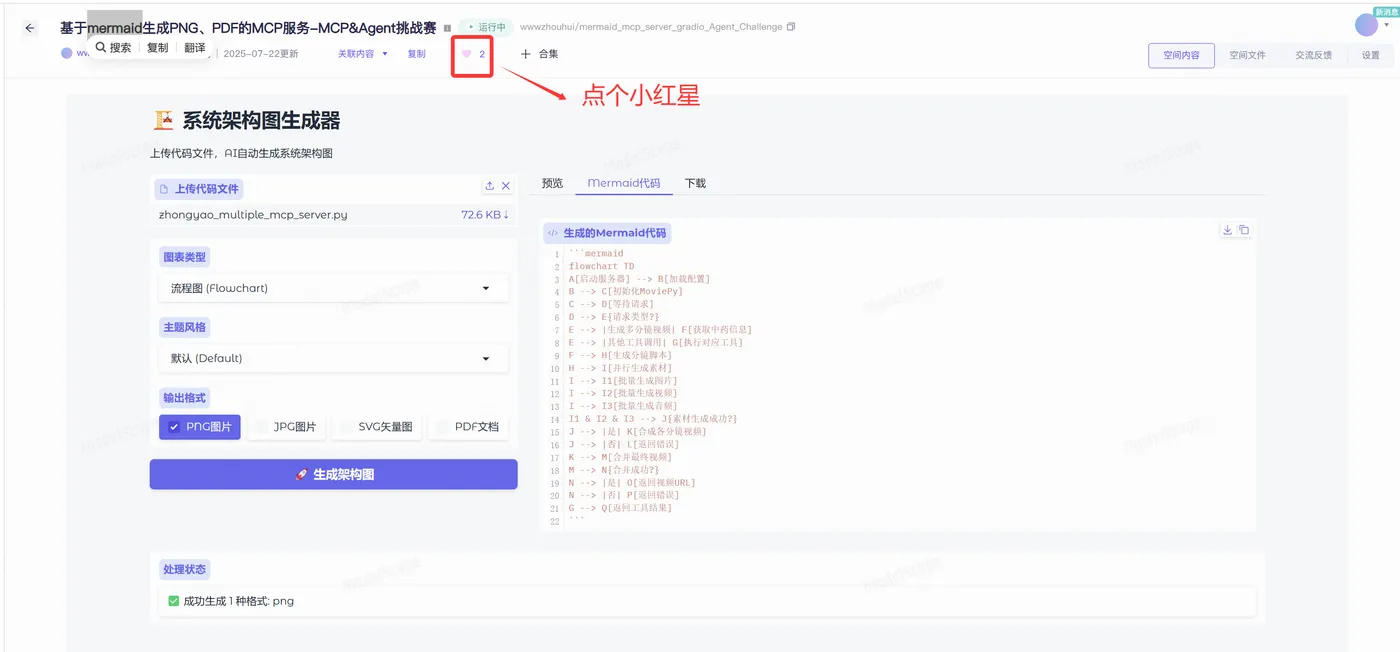Expand the account menu arrow beside avatar
This screenshot has height=652, width=1400.
(x=1387, y=26)
